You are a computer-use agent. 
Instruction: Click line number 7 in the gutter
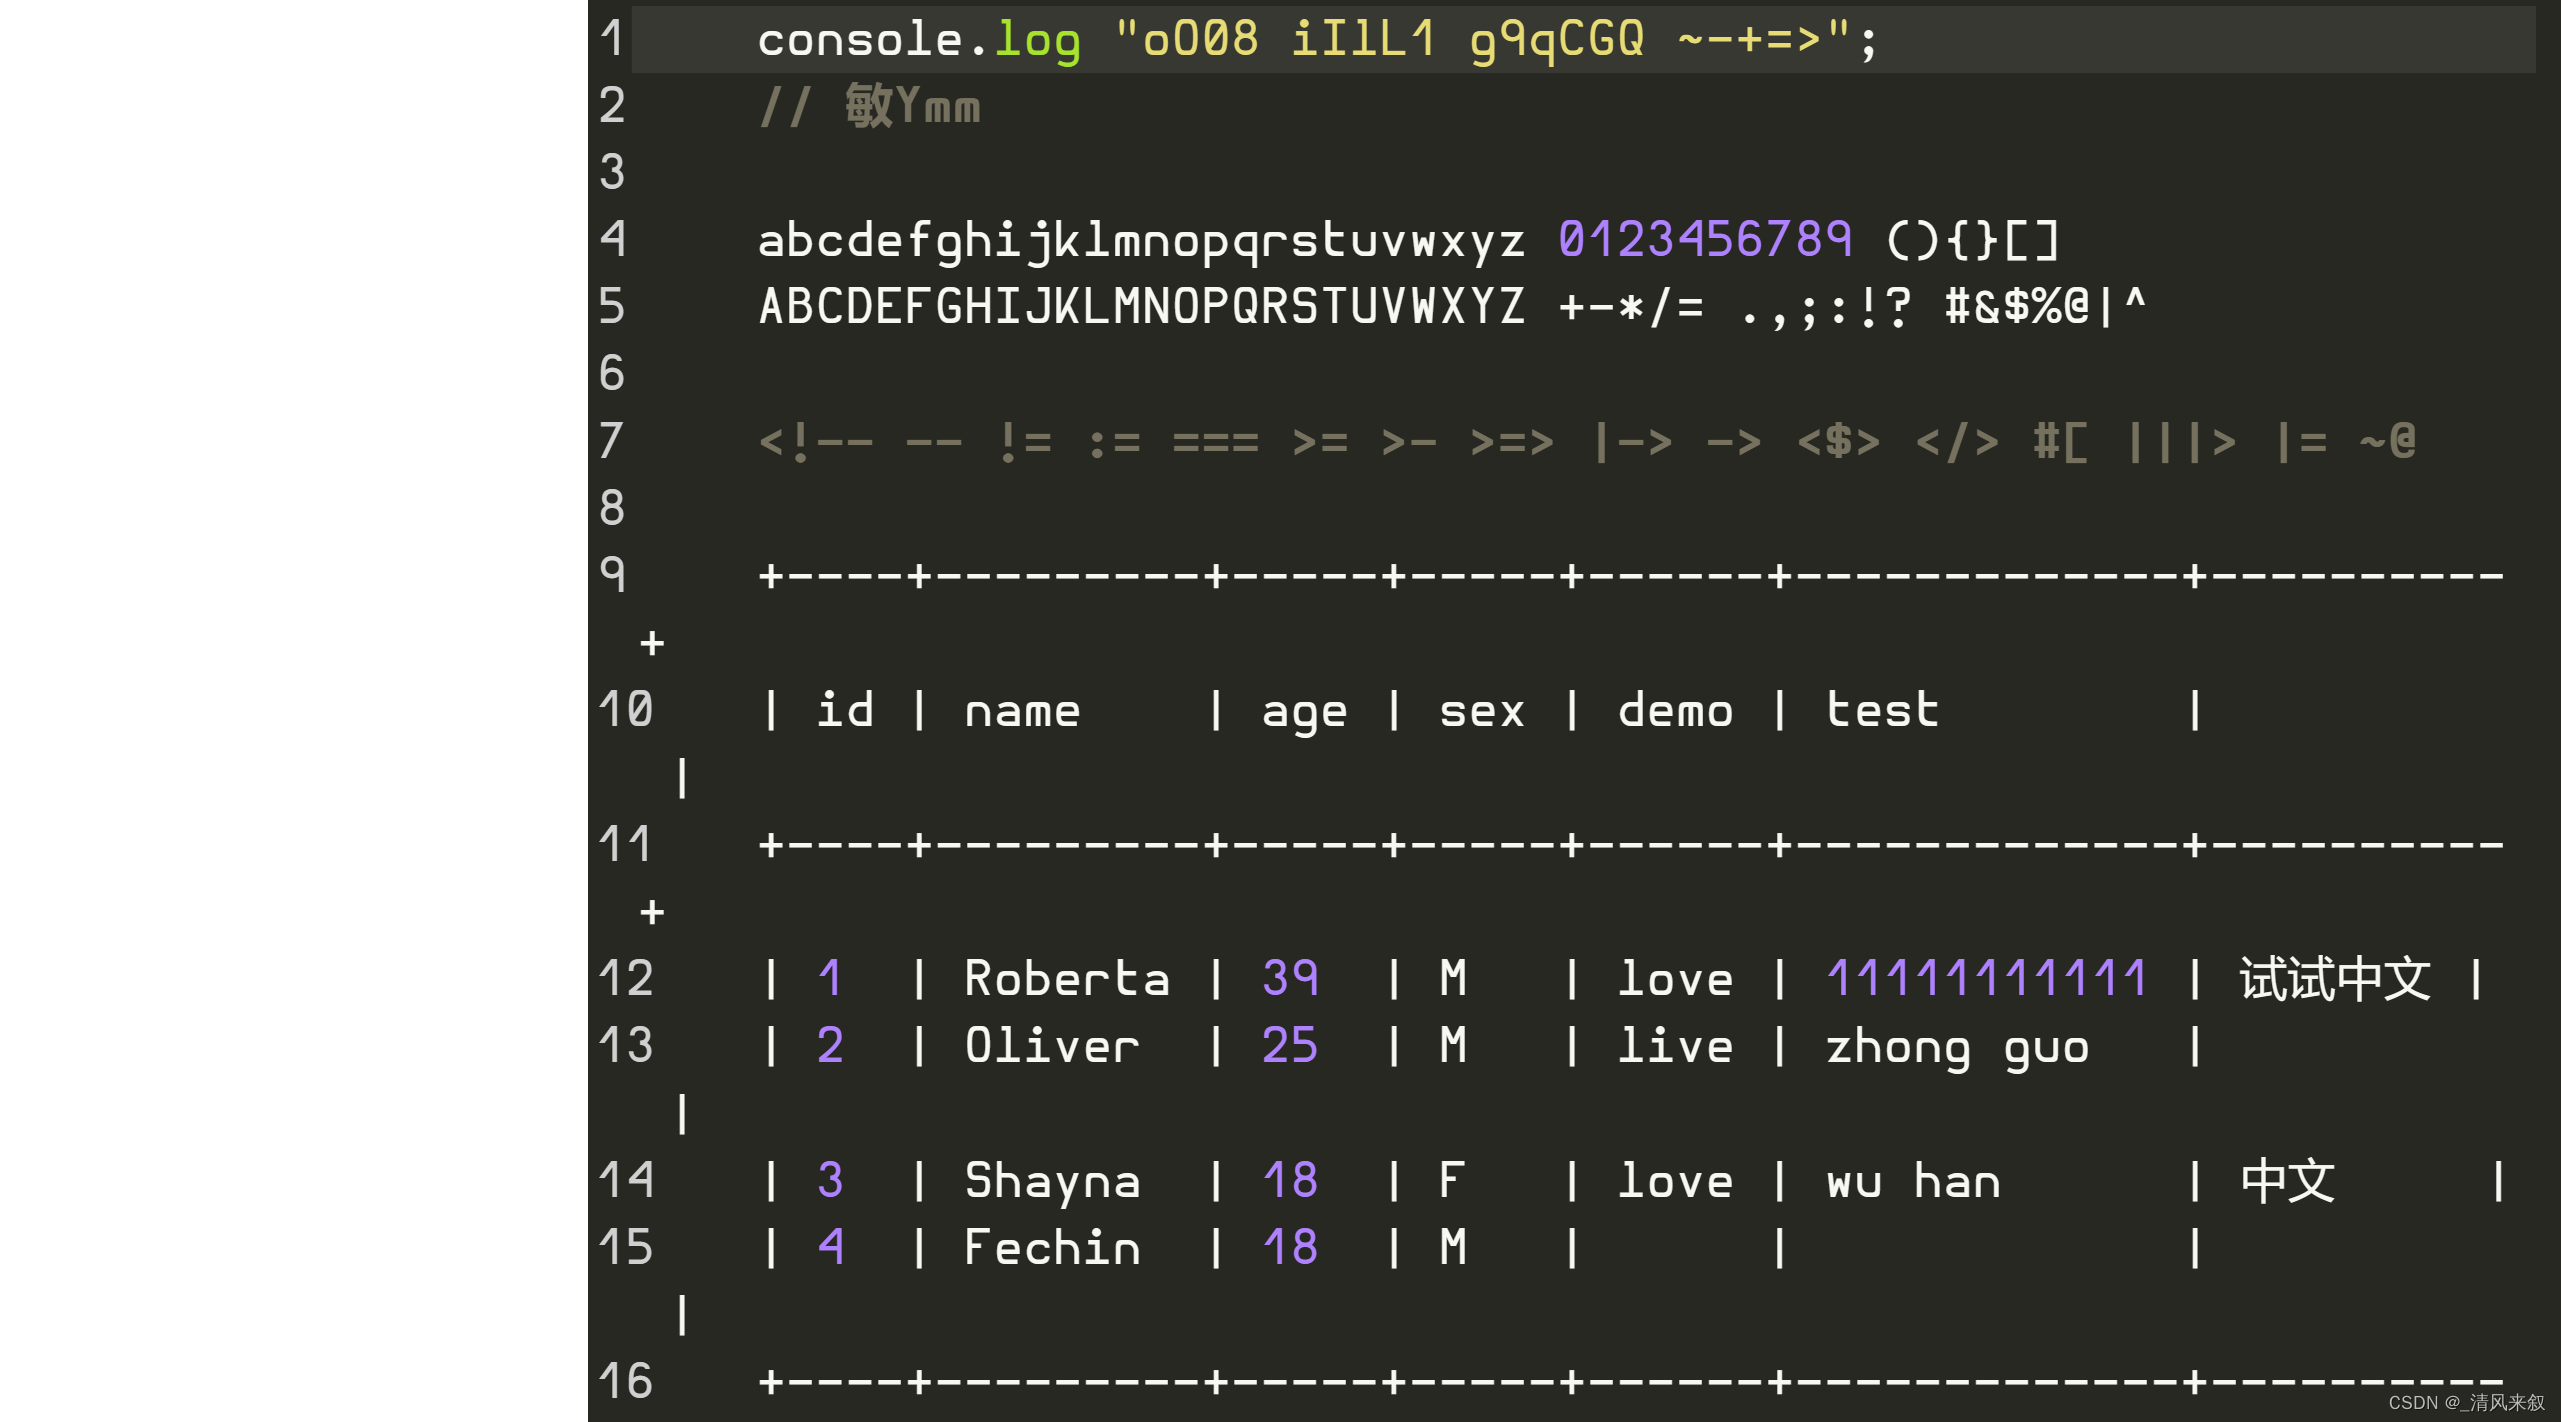pos(612,441)
